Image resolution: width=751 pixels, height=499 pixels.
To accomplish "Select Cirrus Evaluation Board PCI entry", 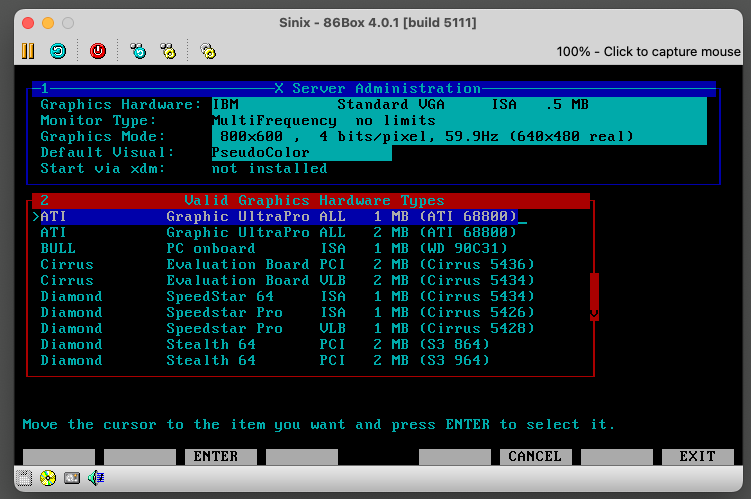I will pyautogui.click(x=278, y=264).
